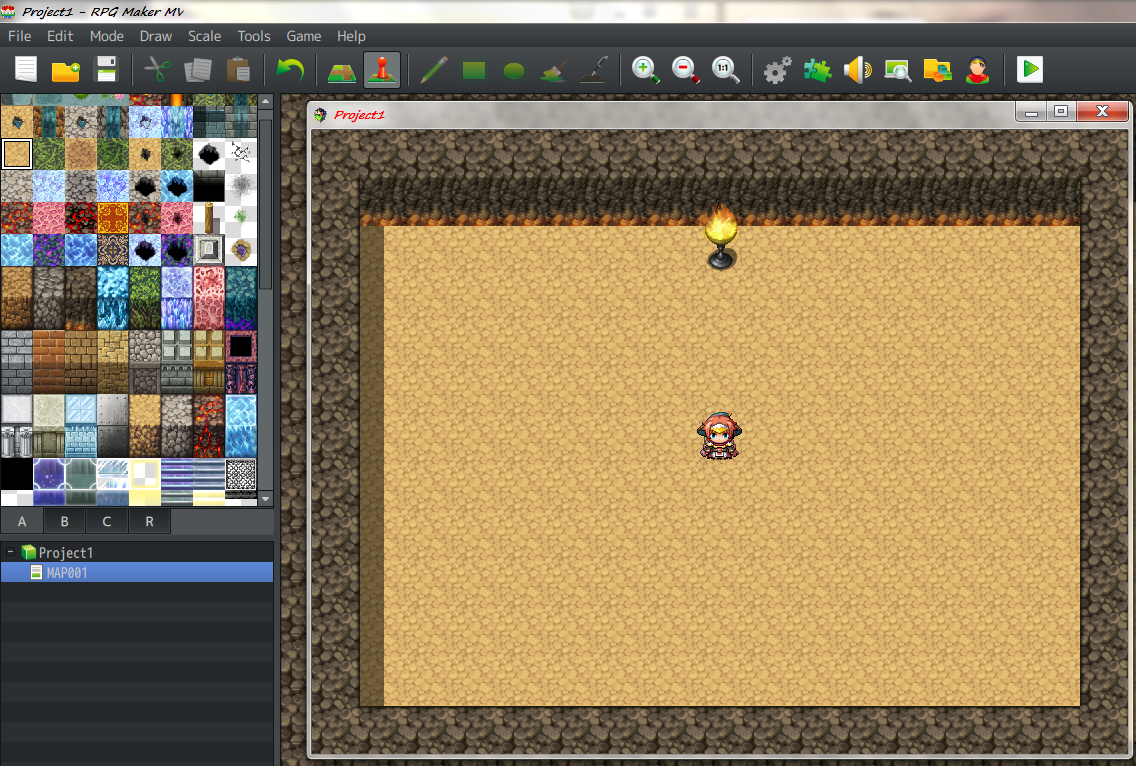Collapse the Project1 tree node
Screen dimensions: 1136x766
(10, 552)
